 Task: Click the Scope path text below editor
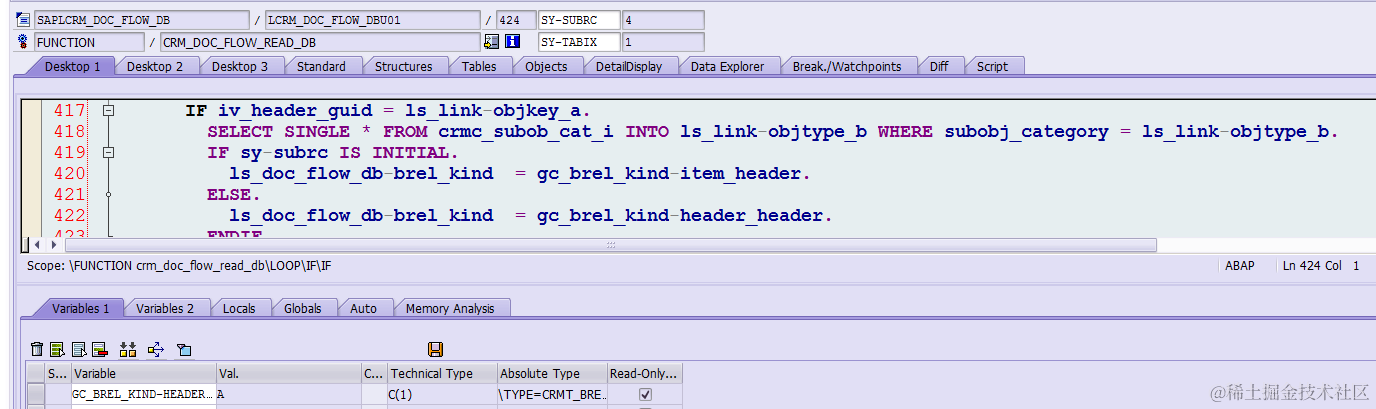click(180, 266)
